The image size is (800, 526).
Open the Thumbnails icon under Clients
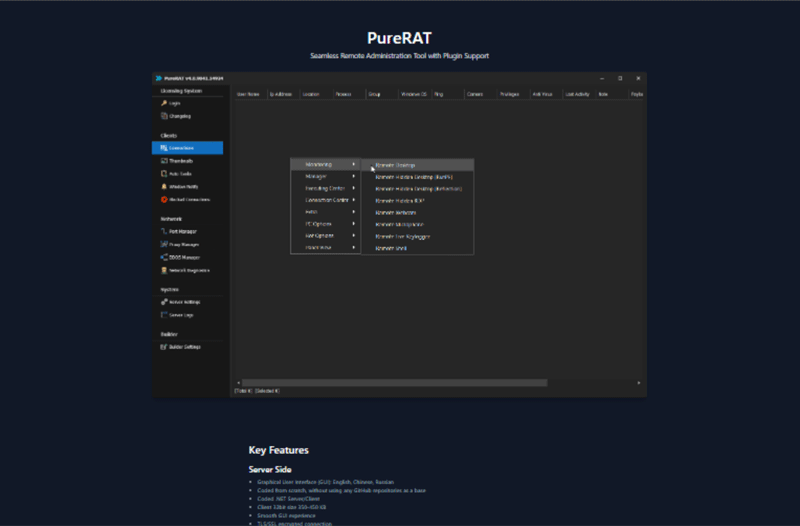point(164,161)
